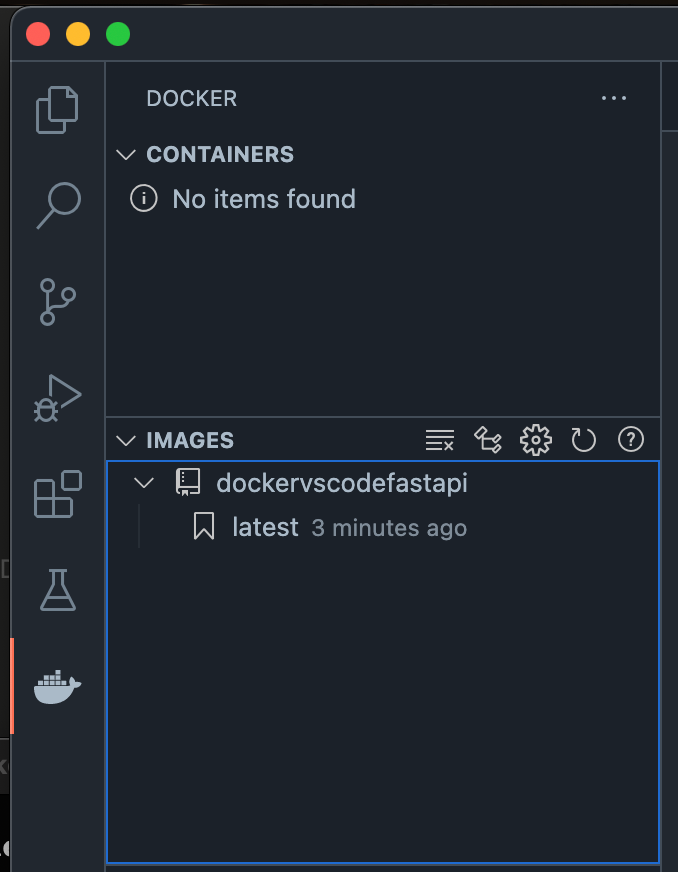The image size is (678, 872).
Task: Show the Extensions view
Action: (x=57, y=493)
